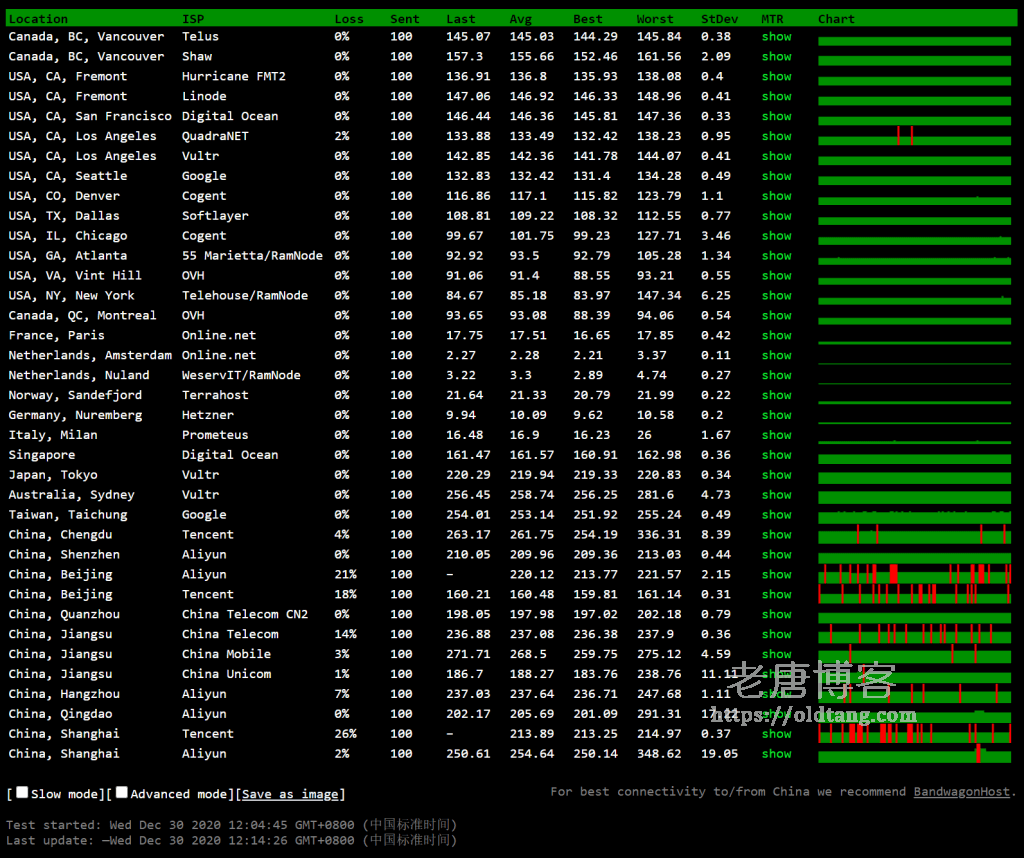Click the Location column header

click(38, 19)
